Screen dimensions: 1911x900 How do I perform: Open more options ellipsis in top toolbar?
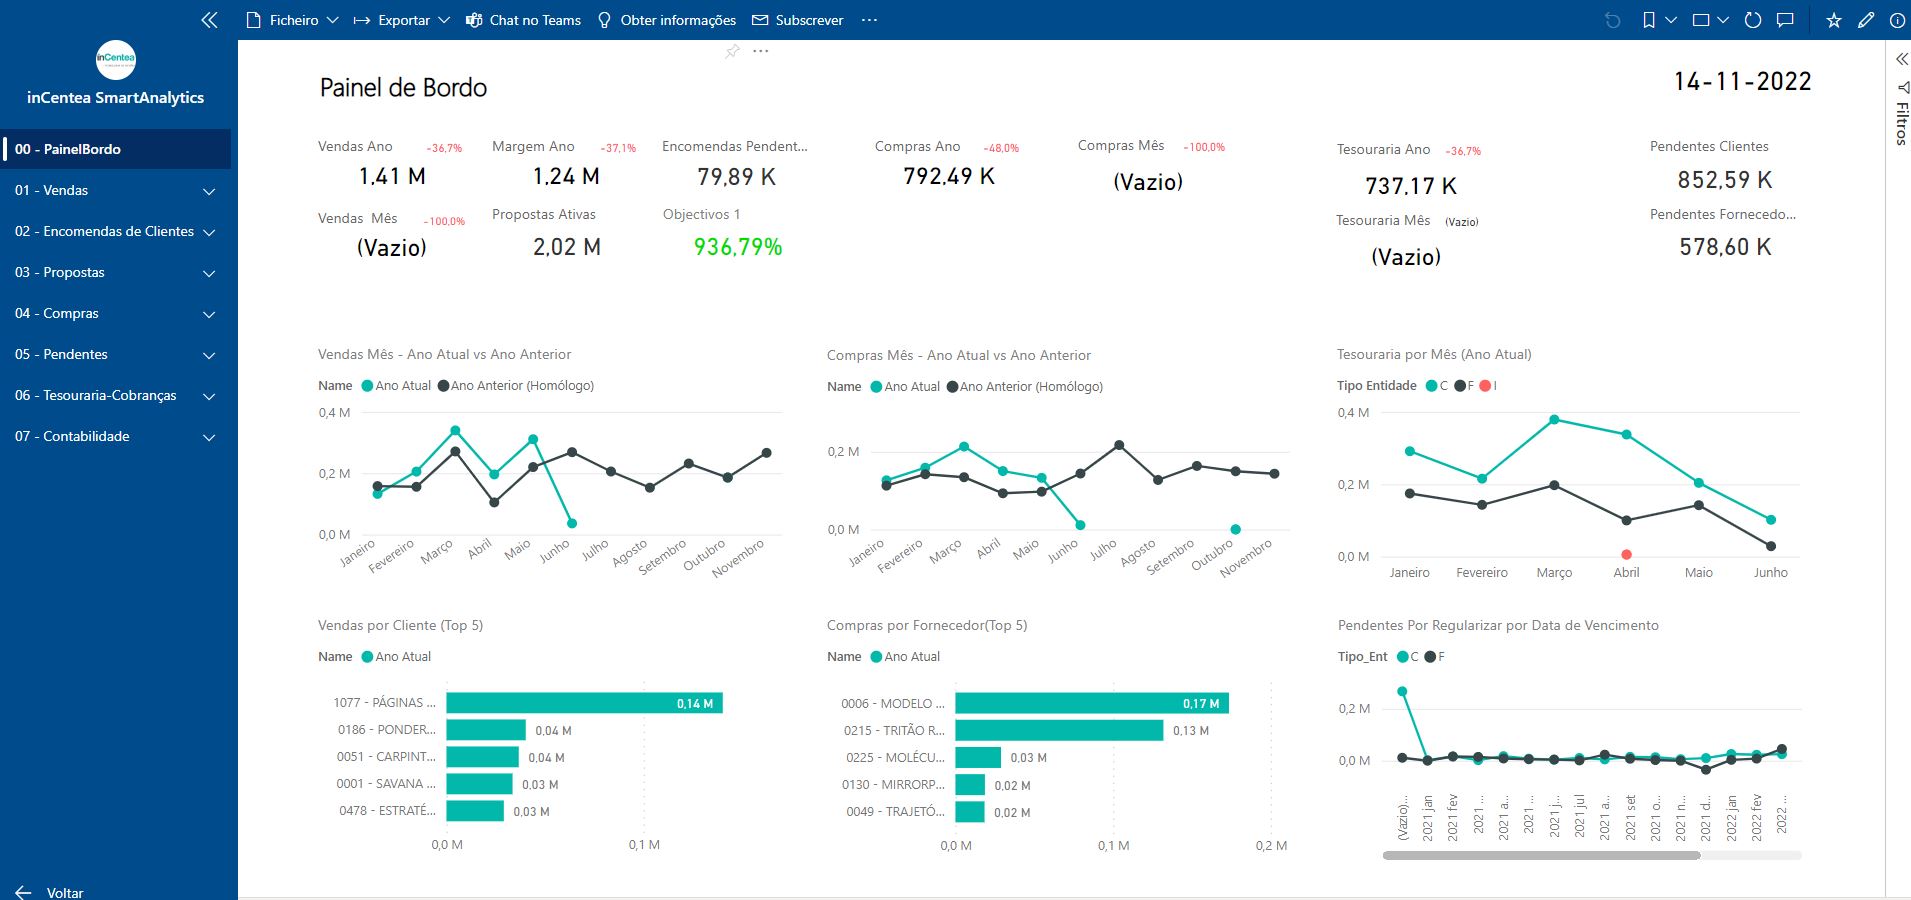click(869, 20)
